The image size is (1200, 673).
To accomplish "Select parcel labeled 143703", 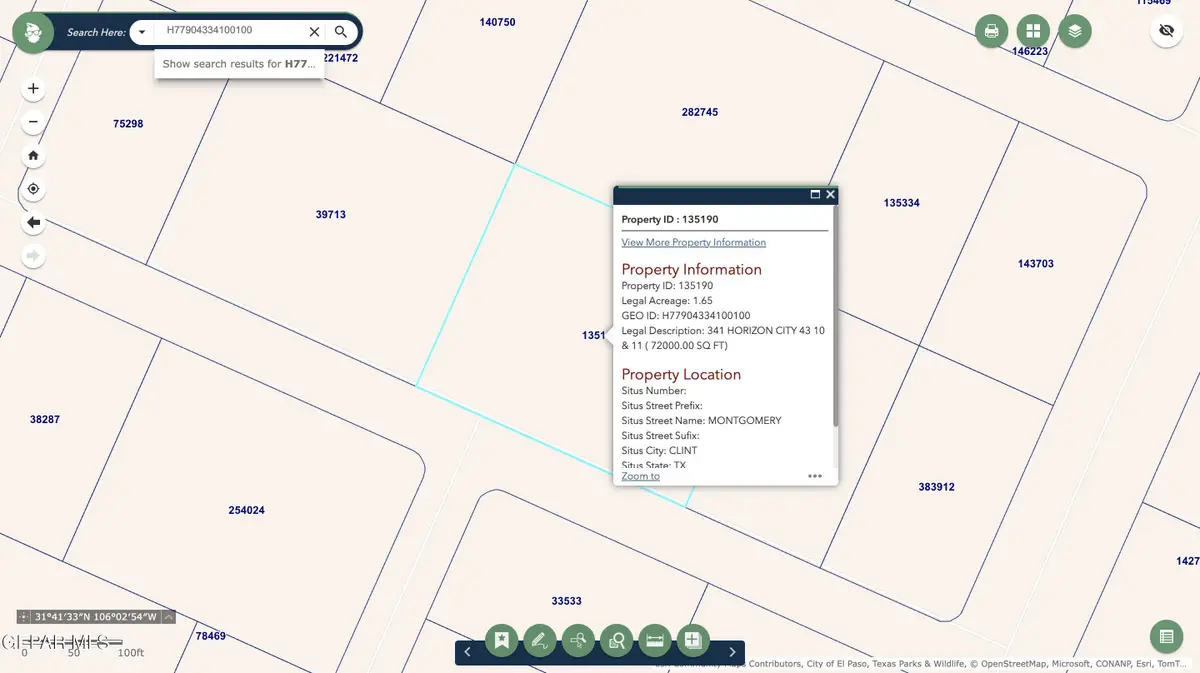I will click(1036, 264).
